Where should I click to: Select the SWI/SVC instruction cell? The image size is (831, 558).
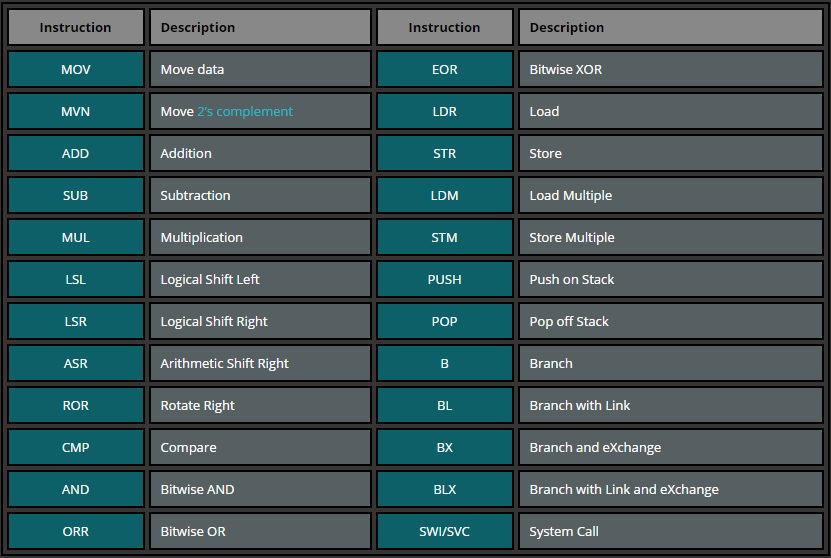pyautogui.click(x=445, y=532)
